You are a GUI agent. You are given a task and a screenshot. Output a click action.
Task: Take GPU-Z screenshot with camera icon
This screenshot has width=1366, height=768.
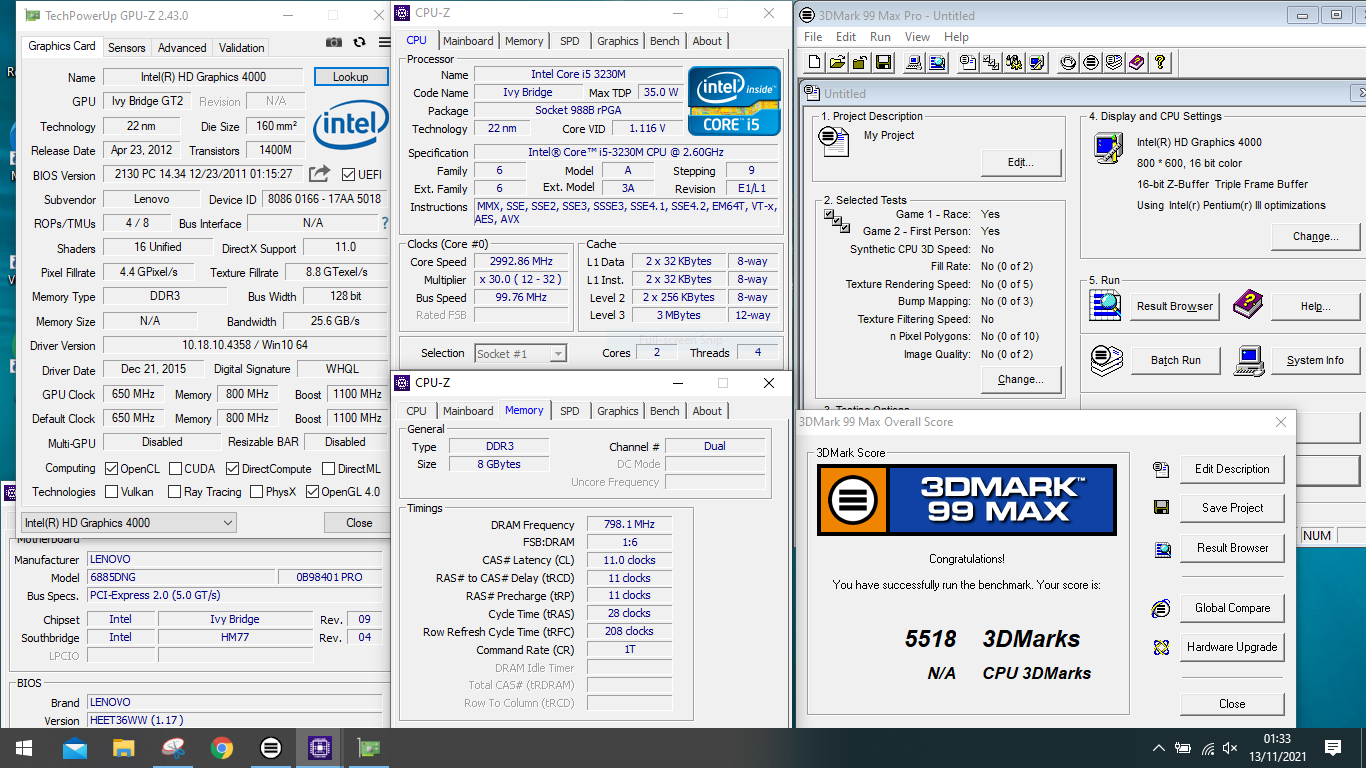pos(334,42)
